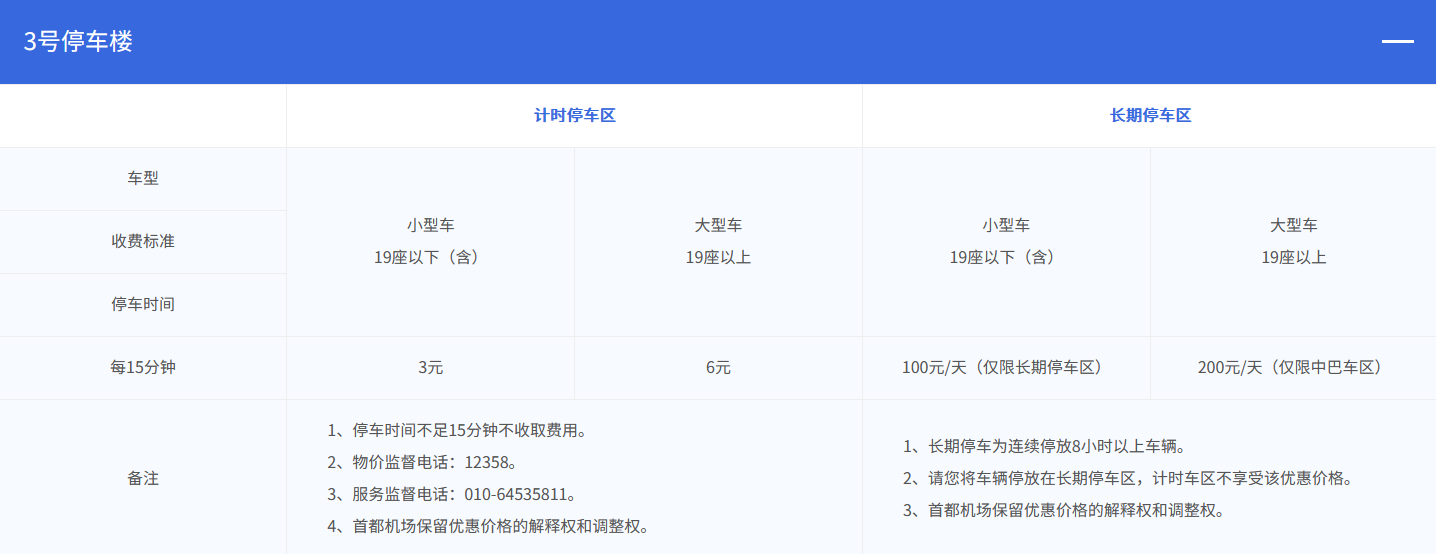Click the note 停车时间不足15分钟不收取费用
Viewport: 1436px width, 554px height.
coord(456,430)
